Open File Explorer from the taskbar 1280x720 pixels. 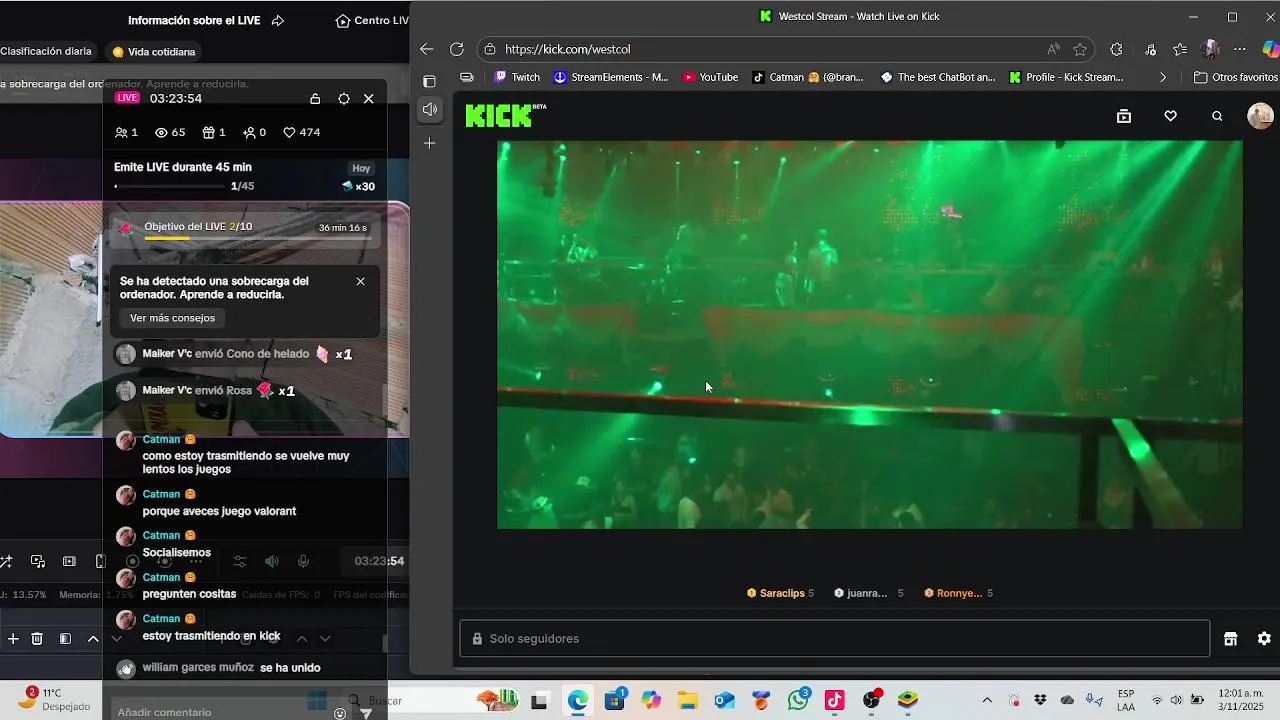687,700
